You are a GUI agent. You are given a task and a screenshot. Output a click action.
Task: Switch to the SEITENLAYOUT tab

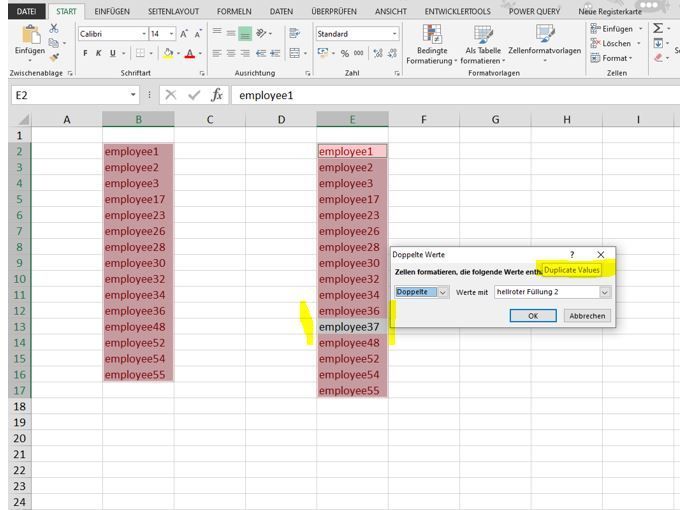point(173,11)
